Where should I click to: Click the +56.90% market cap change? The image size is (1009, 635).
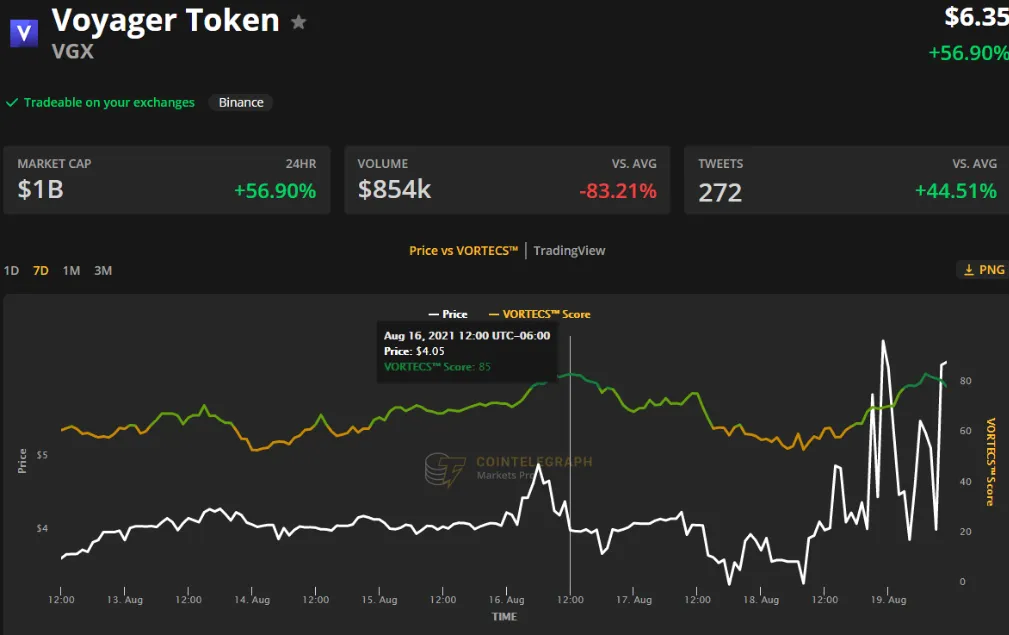coord(275,191)
